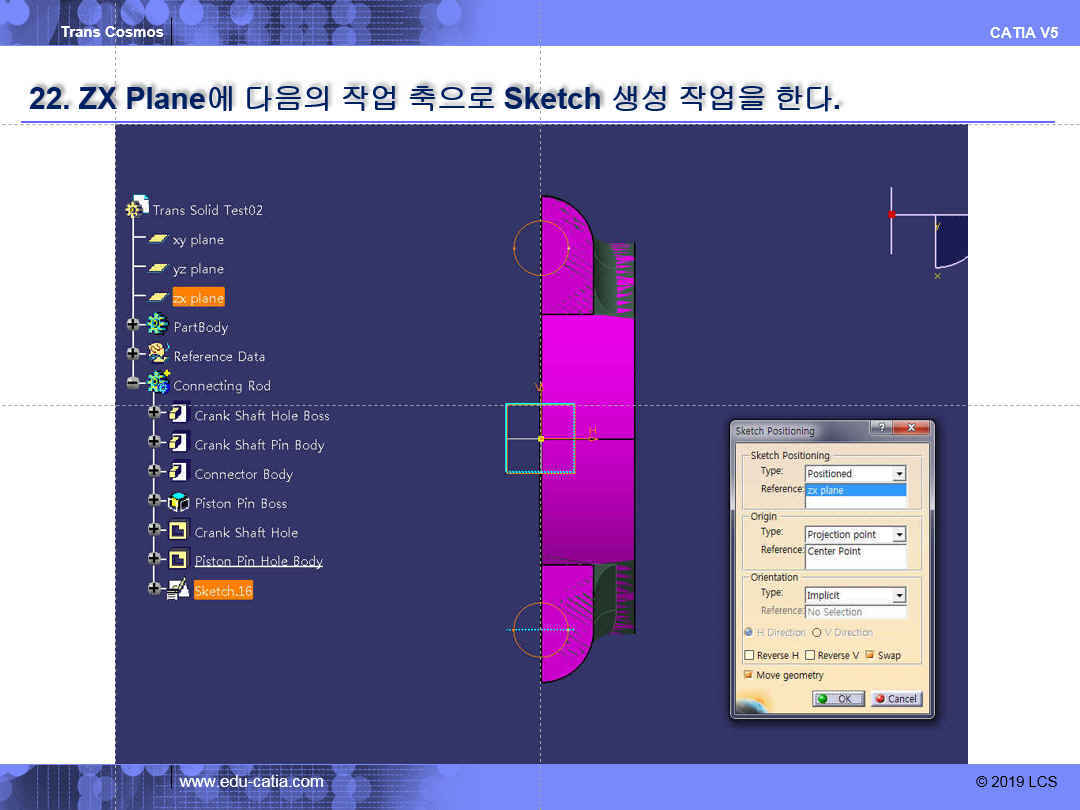The height and width of the screenshot is (810, 1080).
Task: Select the yz plane icon in tree
Action: point(158,269)
